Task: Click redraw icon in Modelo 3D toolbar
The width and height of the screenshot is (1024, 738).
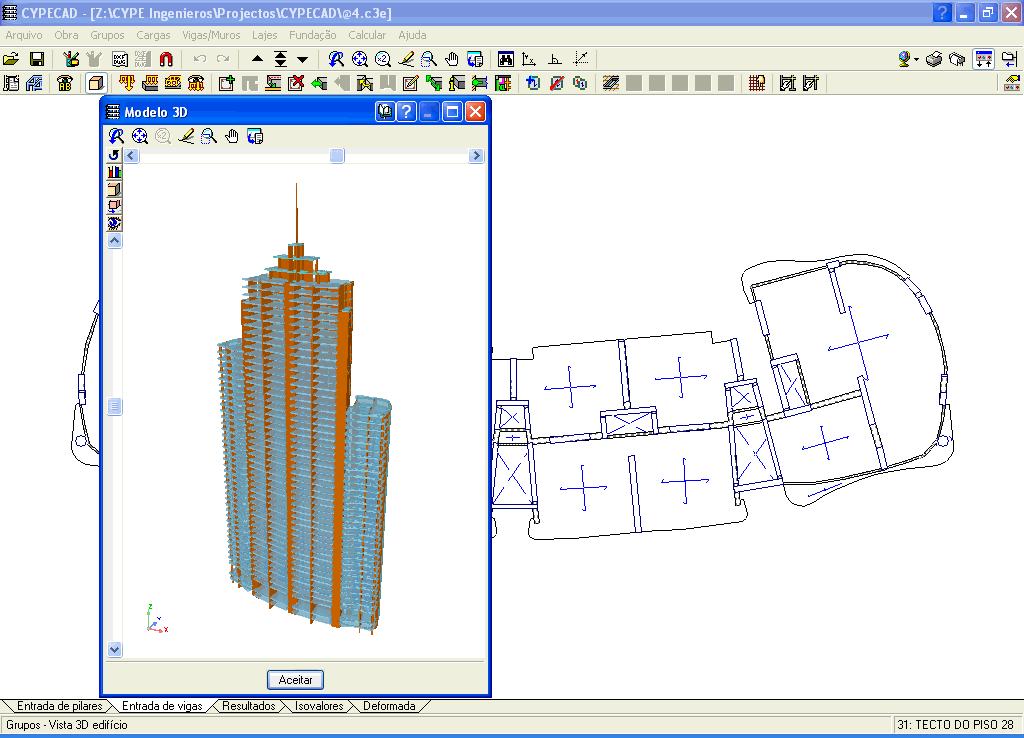Action: tap(116, 136)
